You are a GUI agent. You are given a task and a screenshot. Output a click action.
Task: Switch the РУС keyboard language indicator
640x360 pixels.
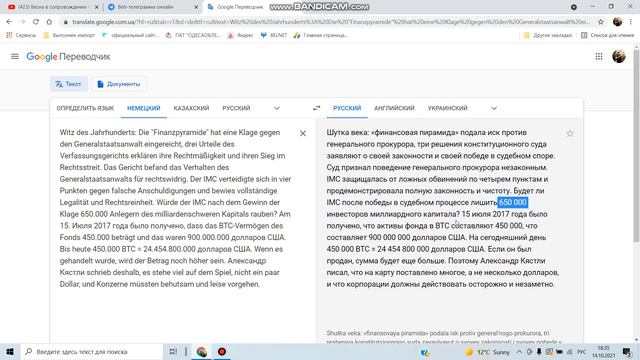[582, 352]
